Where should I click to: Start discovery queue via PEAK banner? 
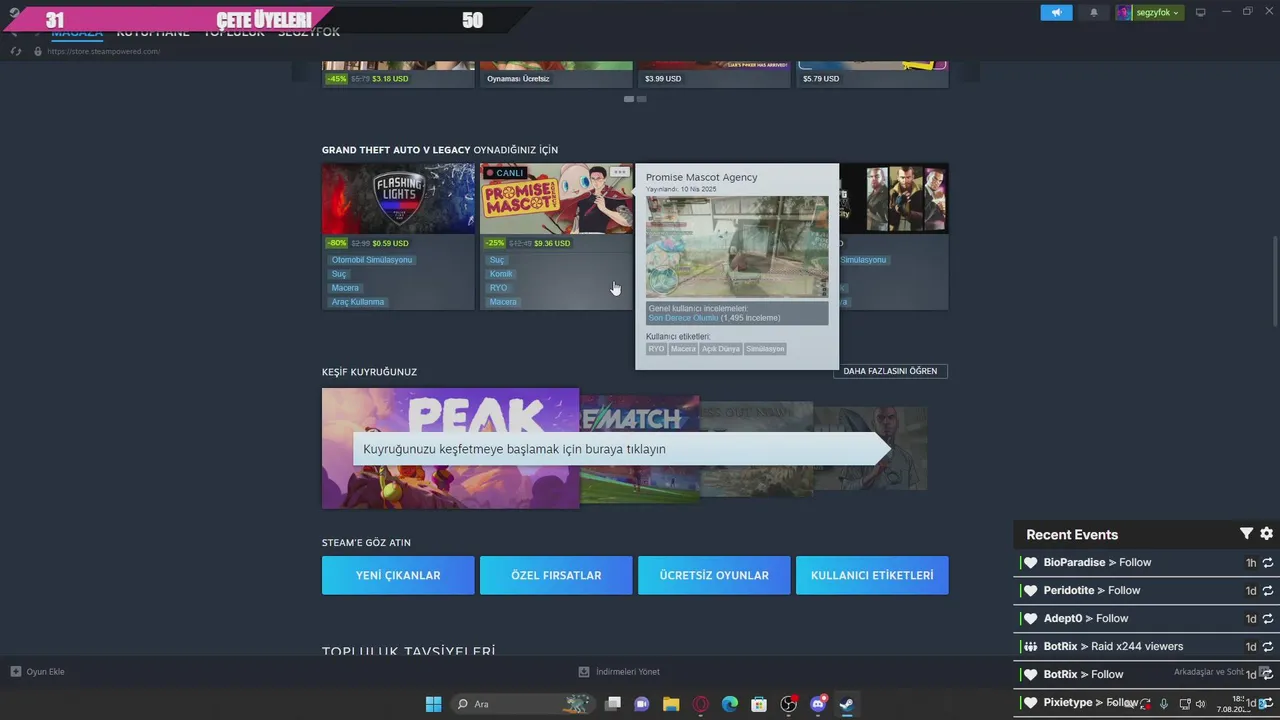[x=450, y=448]
